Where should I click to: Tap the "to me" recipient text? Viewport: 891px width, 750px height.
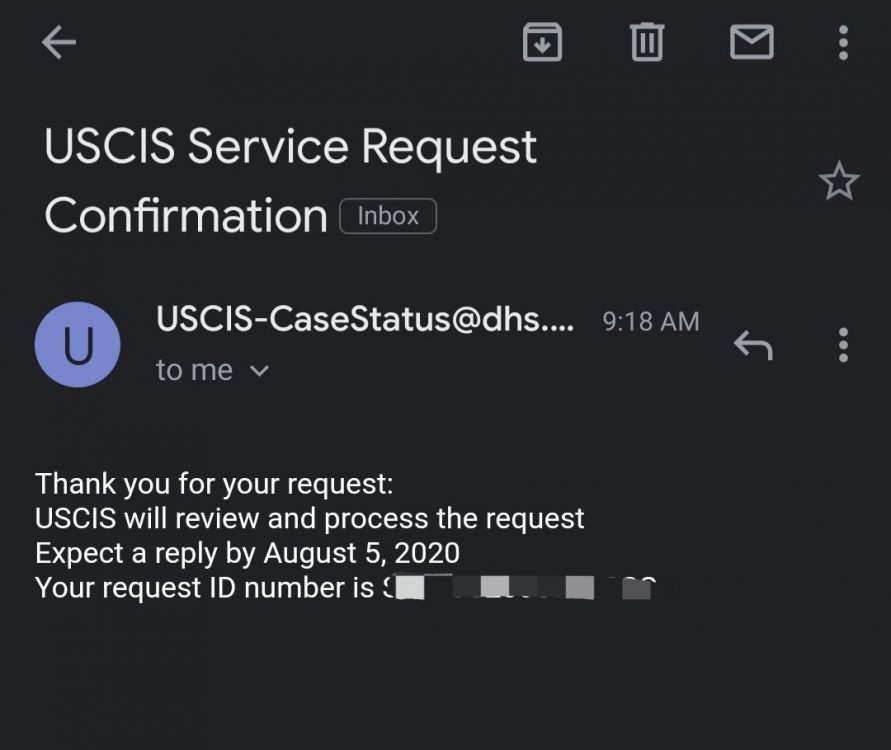point(194,370)
